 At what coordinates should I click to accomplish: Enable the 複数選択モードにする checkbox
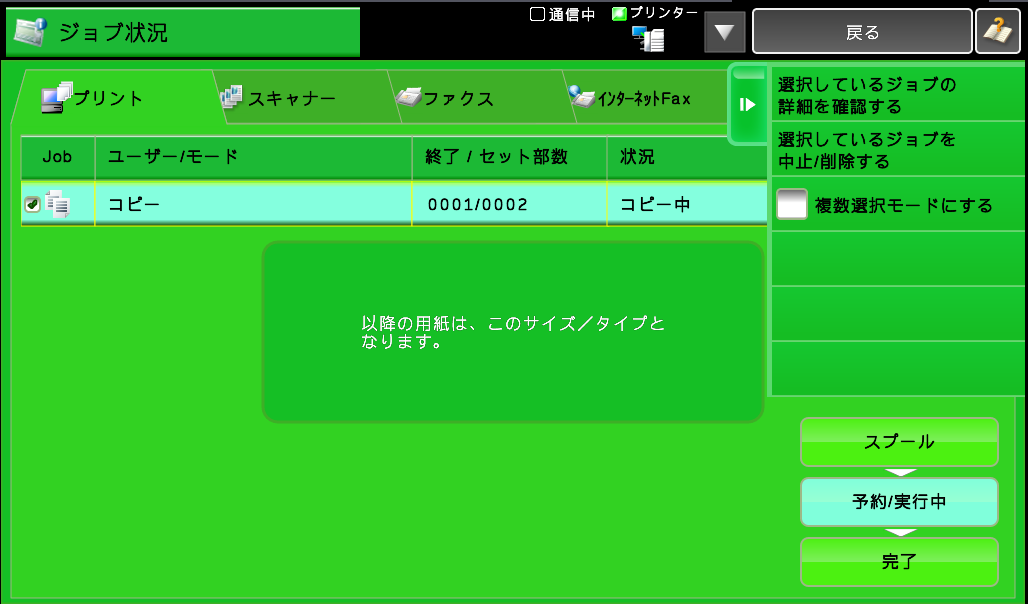(791, 205)
